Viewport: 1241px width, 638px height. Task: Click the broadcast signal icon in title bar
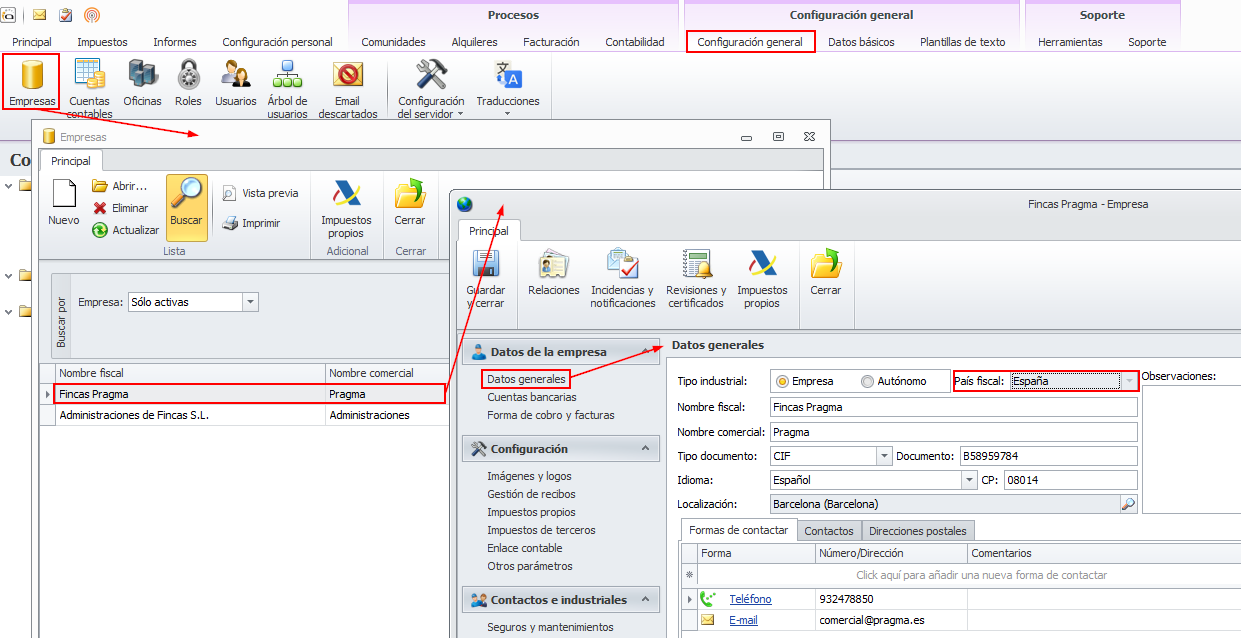click(x=91, y=14)
